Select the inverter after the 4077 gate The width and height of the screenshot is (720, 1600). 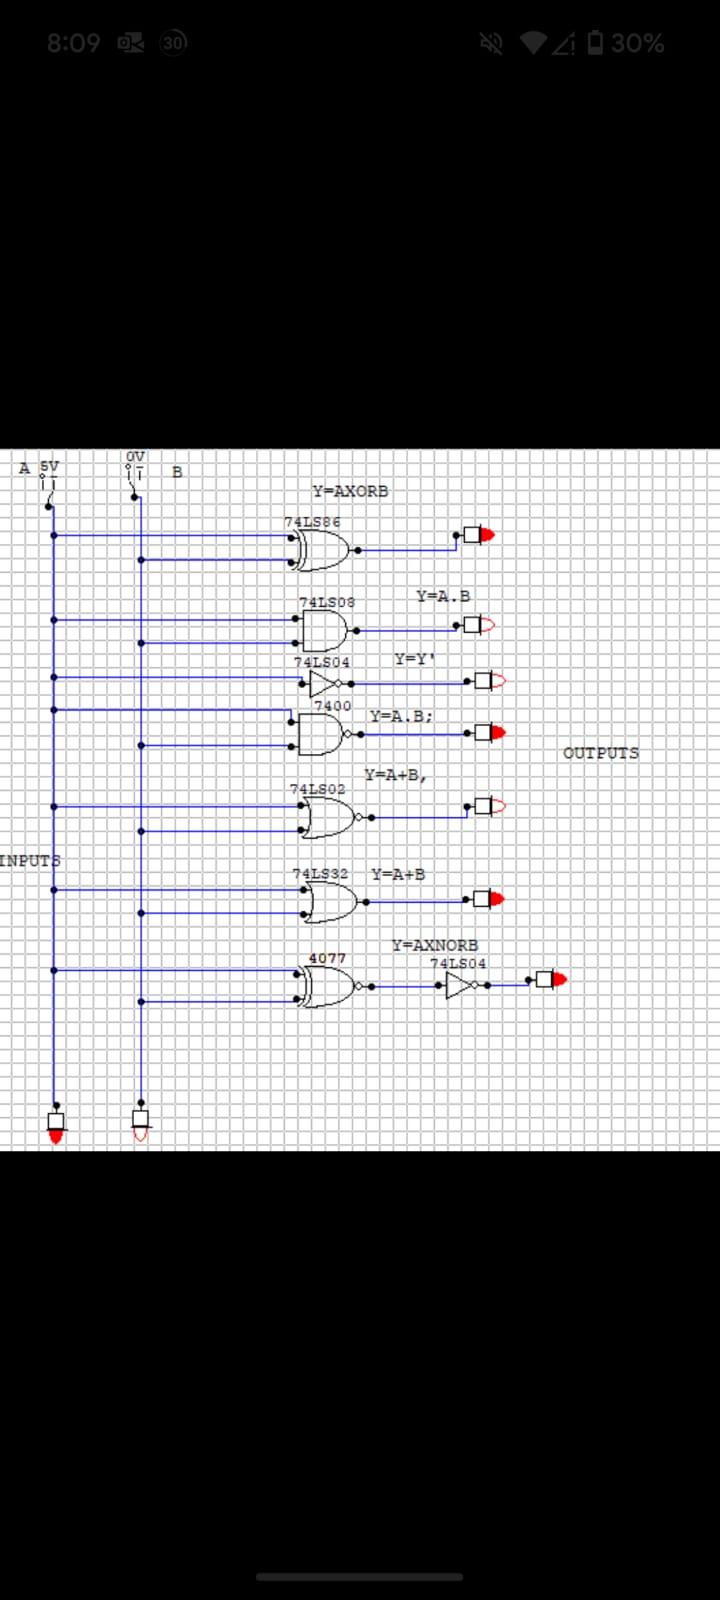click(464, 986)
